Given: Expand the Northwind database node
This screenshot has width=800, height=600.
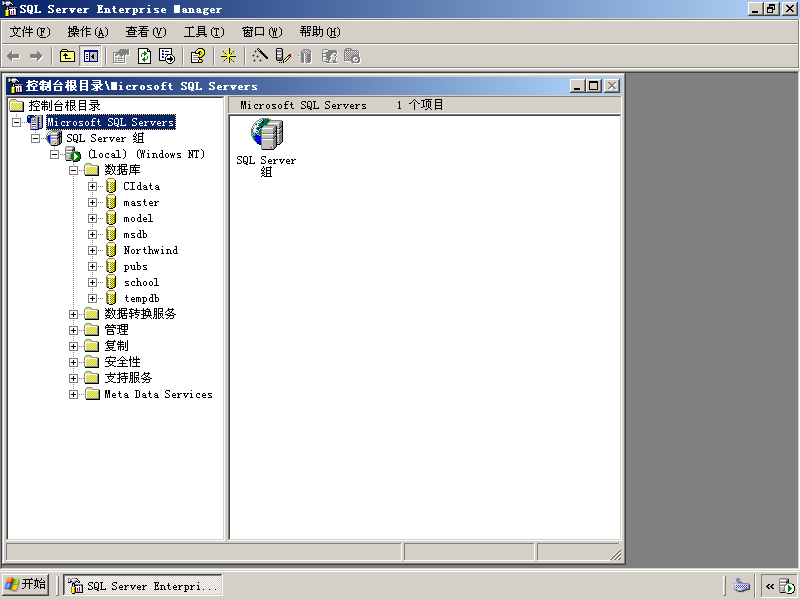Looking at the screenshot, I should click(92, 250).
